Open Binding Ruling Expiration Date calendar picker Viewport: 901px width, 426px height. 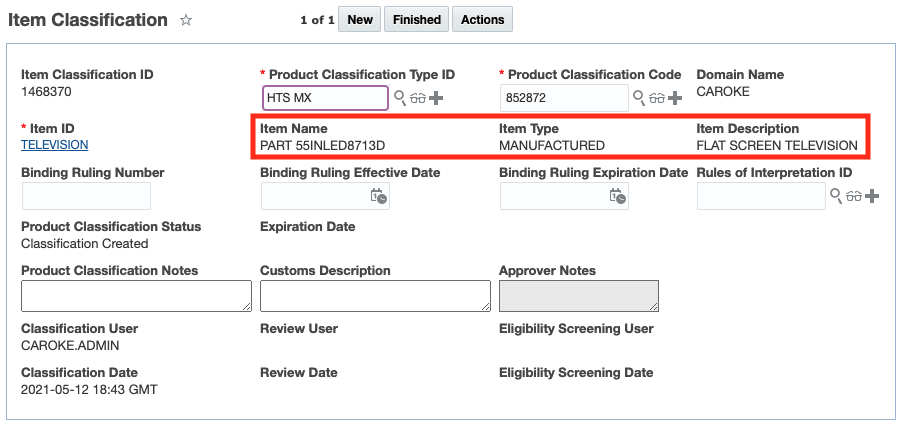click(618, 196)
